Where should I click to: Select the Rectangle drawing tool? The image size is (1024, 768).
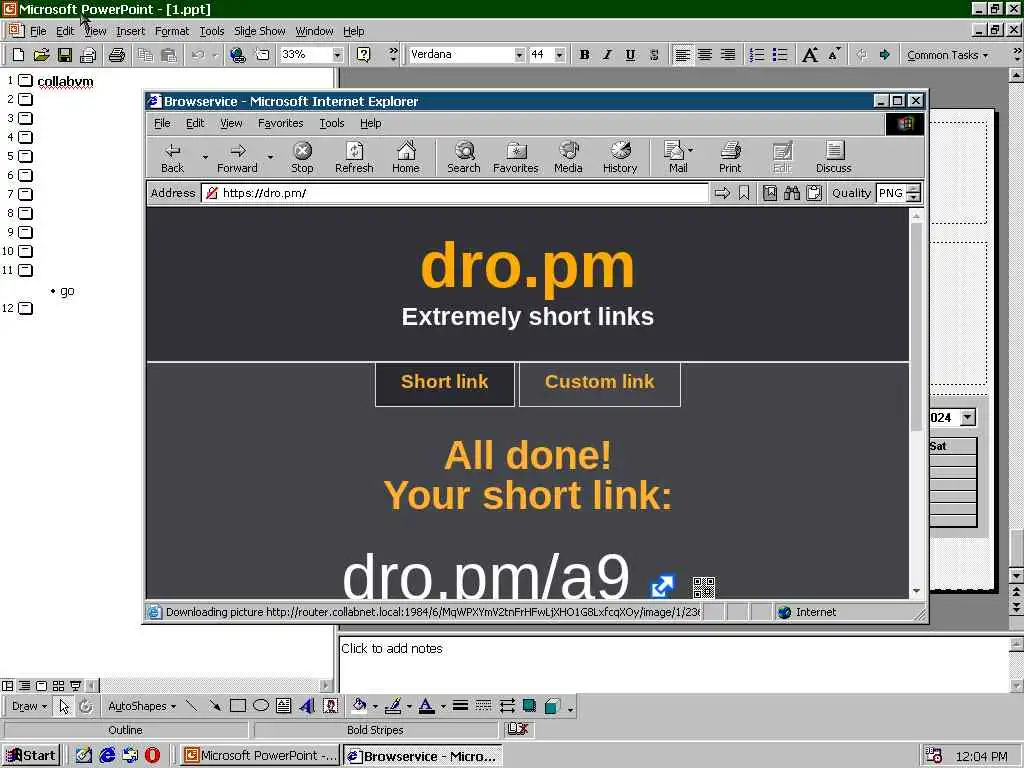(238, 706)
